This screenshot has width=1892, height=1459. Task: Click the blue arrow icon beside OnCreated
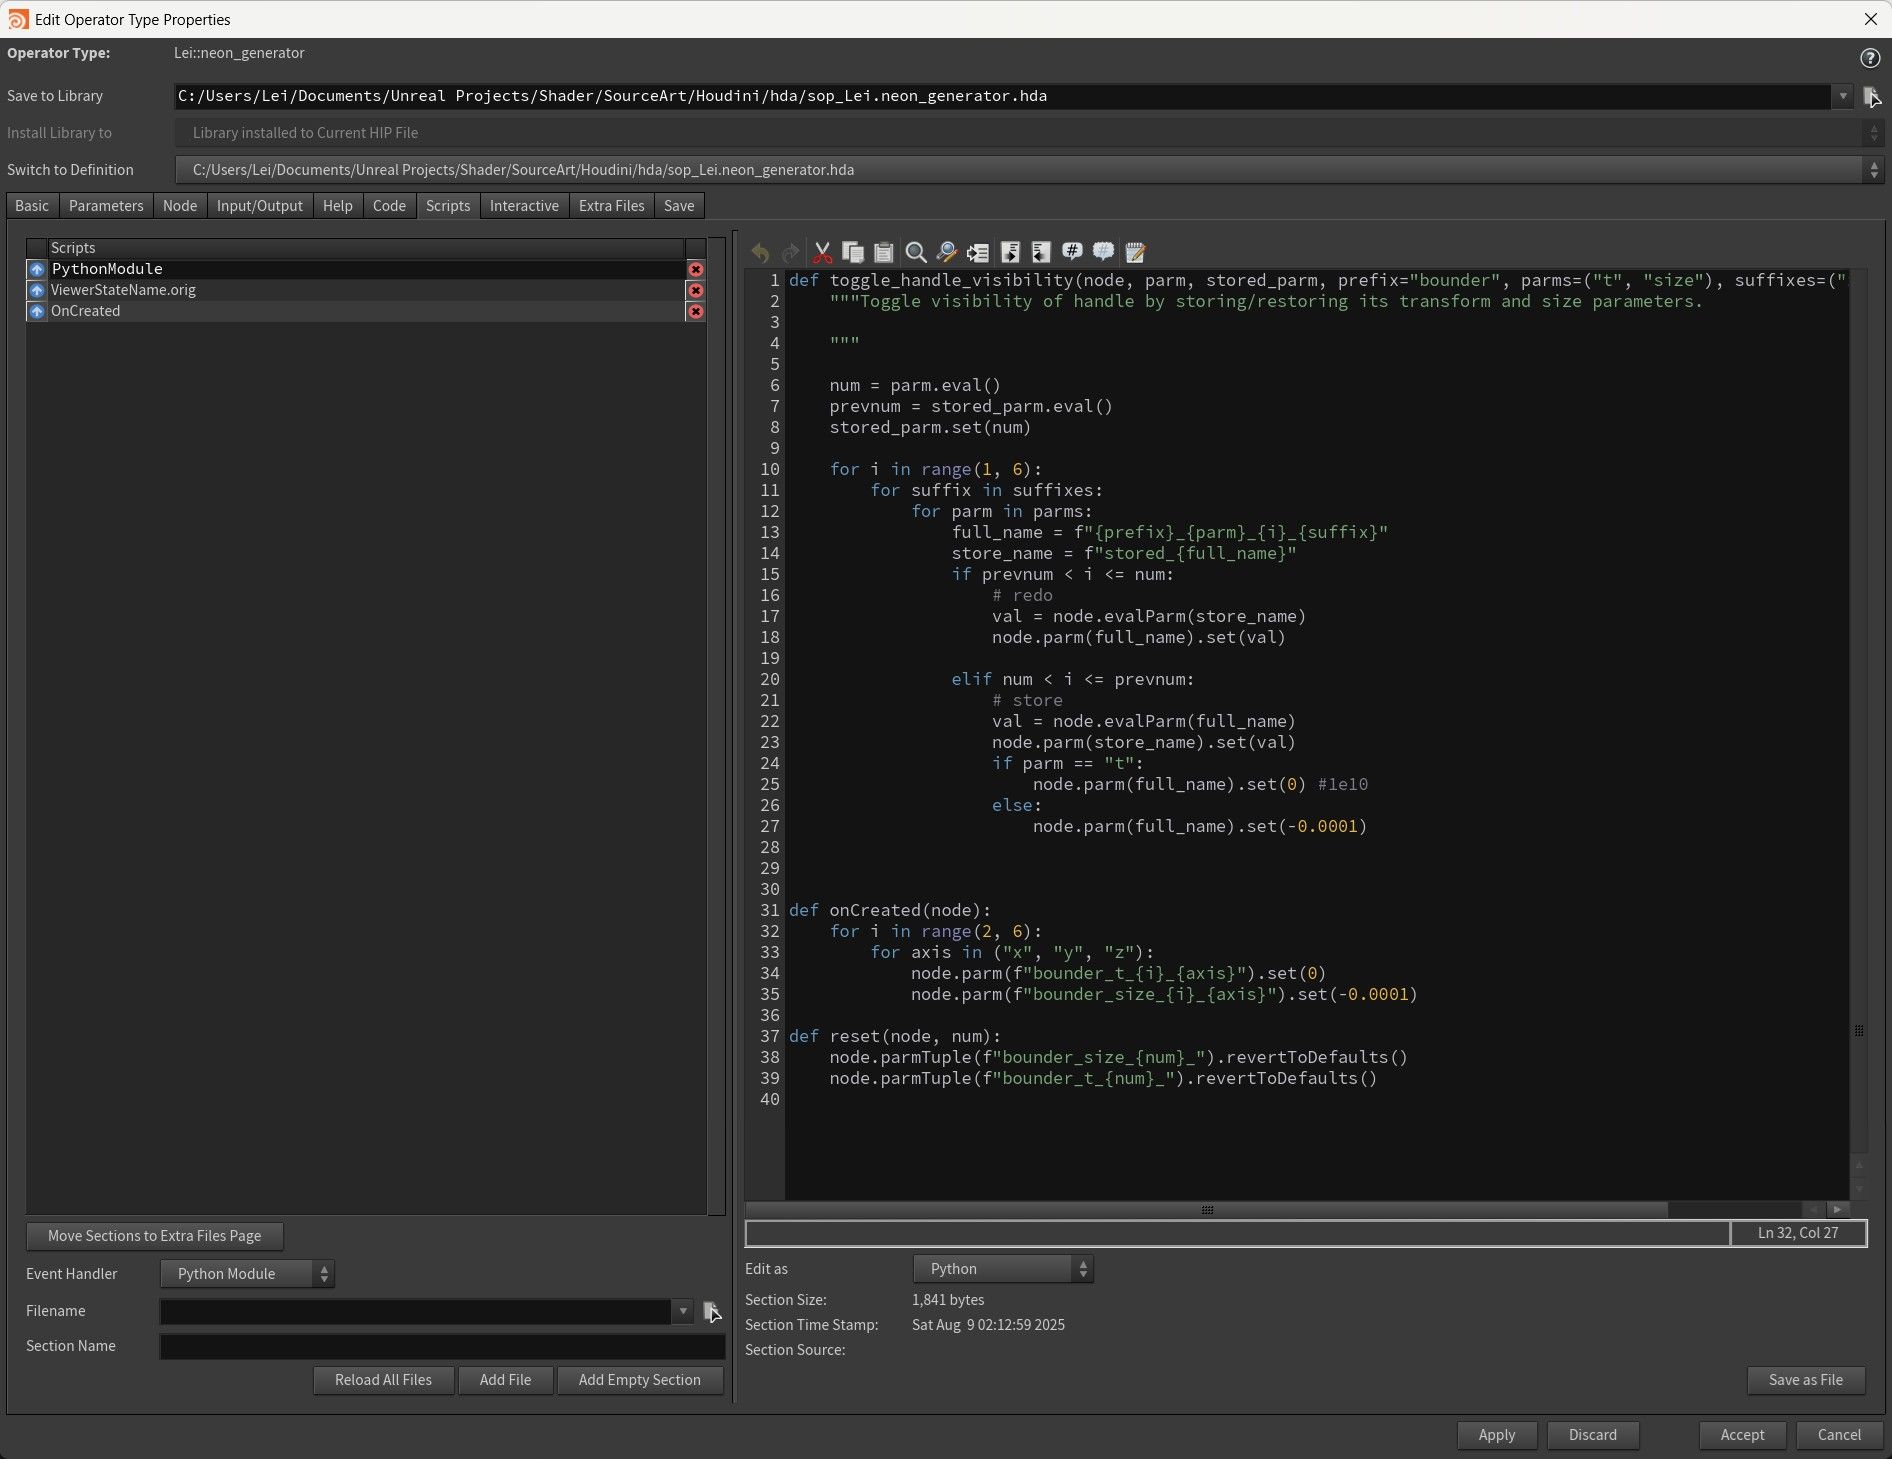pos(37,311)
